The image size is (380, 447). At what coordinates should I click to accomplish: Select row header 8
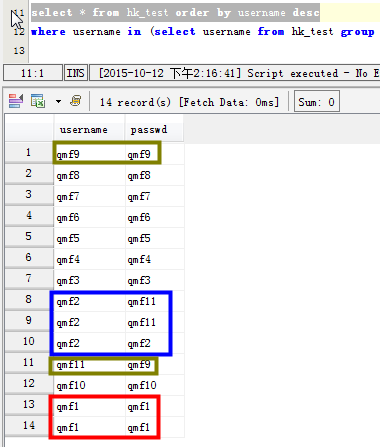[x=29, y=300]
